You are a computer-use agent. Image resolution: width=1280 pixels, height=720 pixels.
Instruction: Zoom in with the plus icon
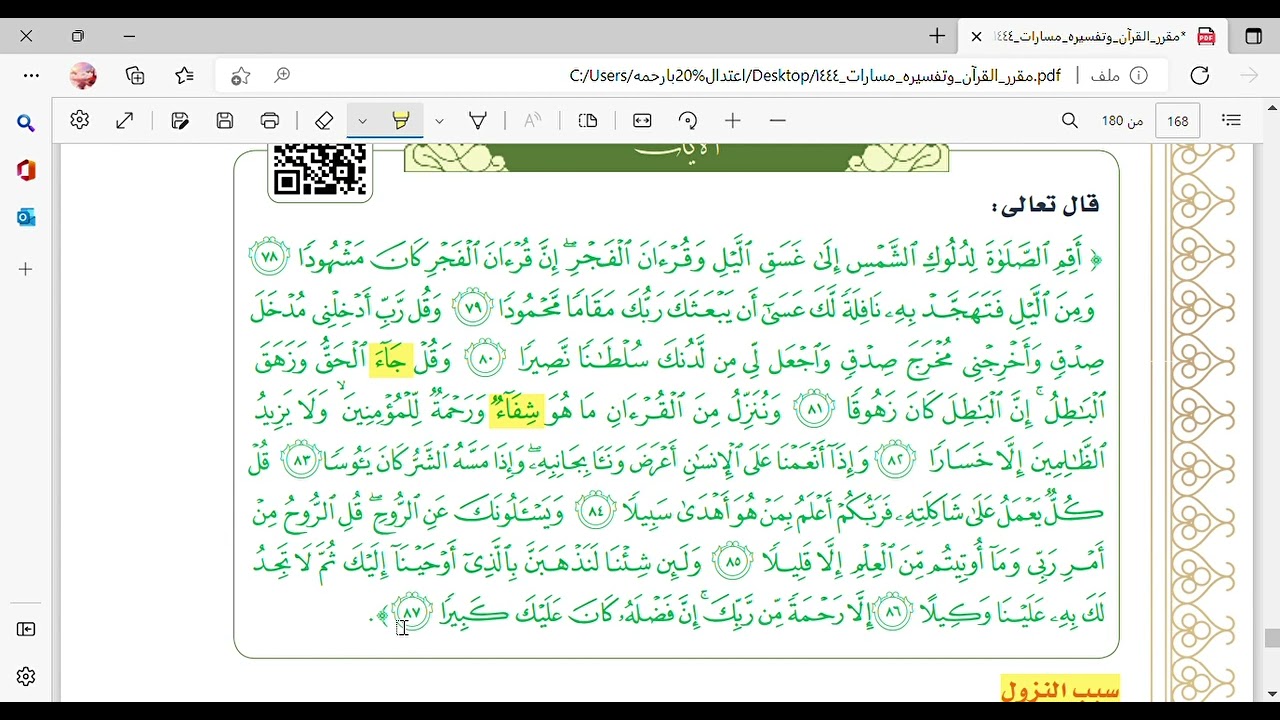733,120
